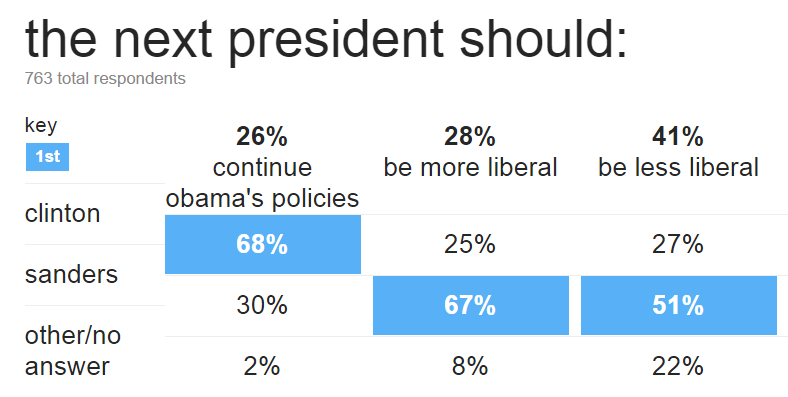Viewport: 788px width, 397px height.
Task: Click the be less liberal column header
Action: click(678, 167)
